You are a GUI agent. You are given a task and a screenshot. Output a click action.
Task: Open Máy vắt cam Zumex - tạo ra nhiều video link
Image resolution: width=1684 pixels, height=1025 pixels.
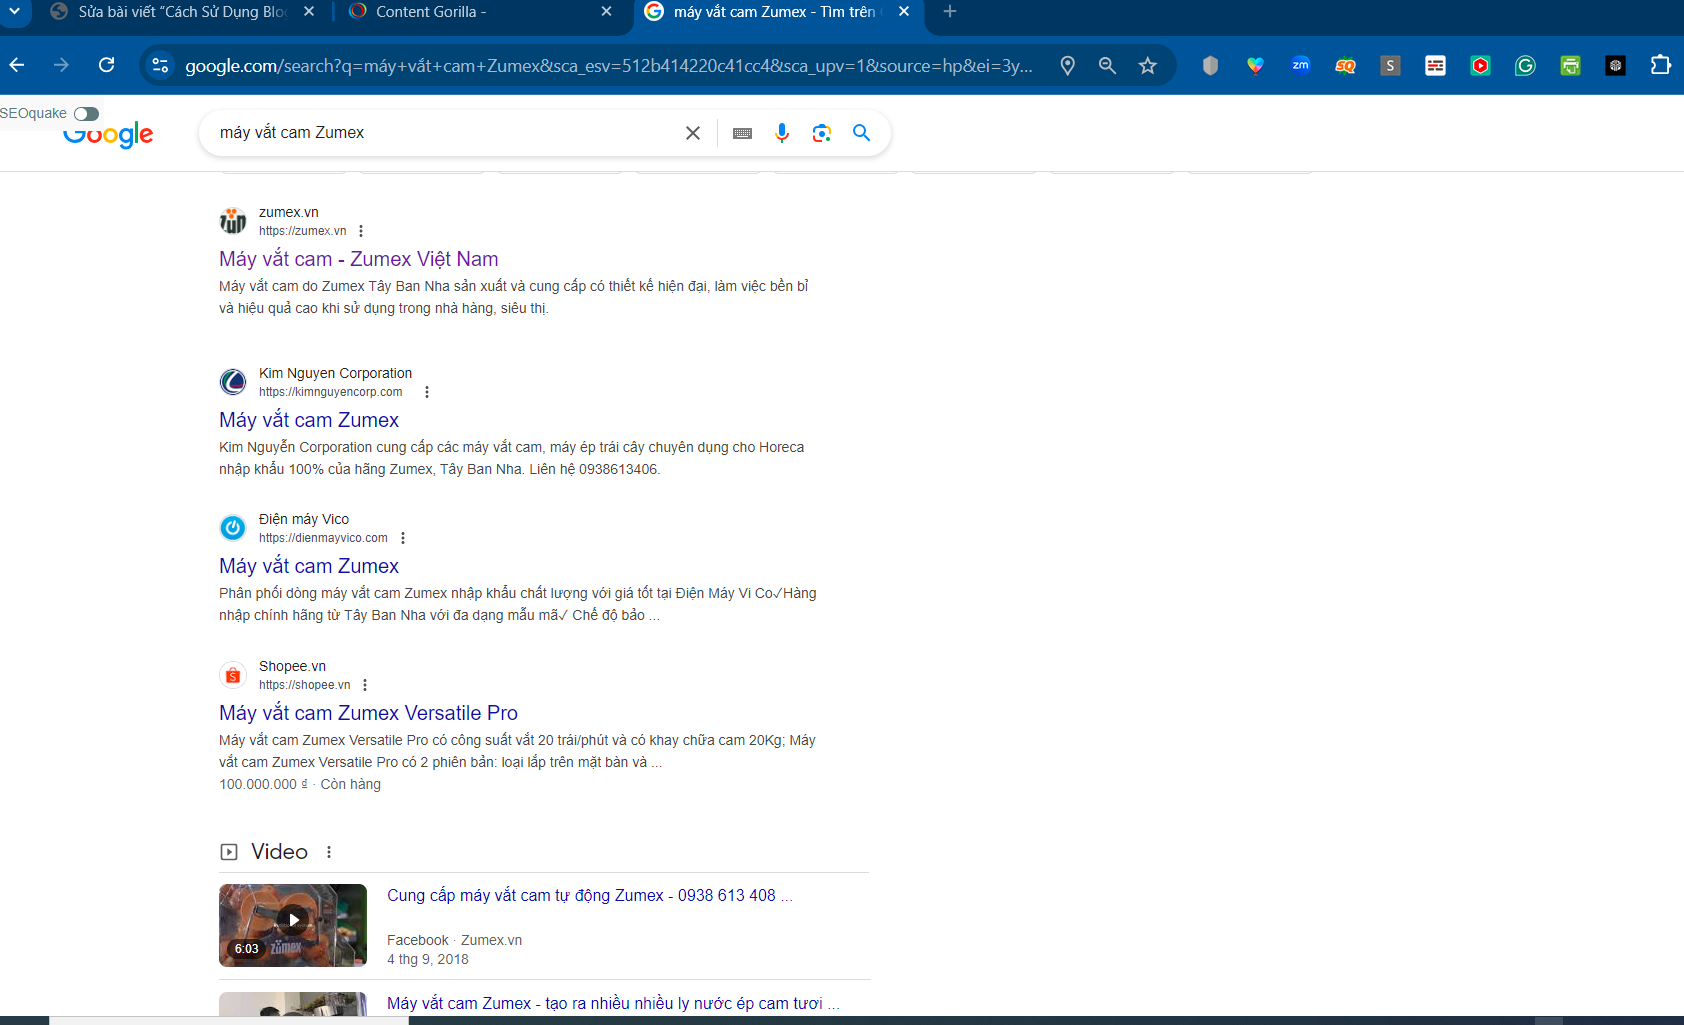tap(613, 1003)
